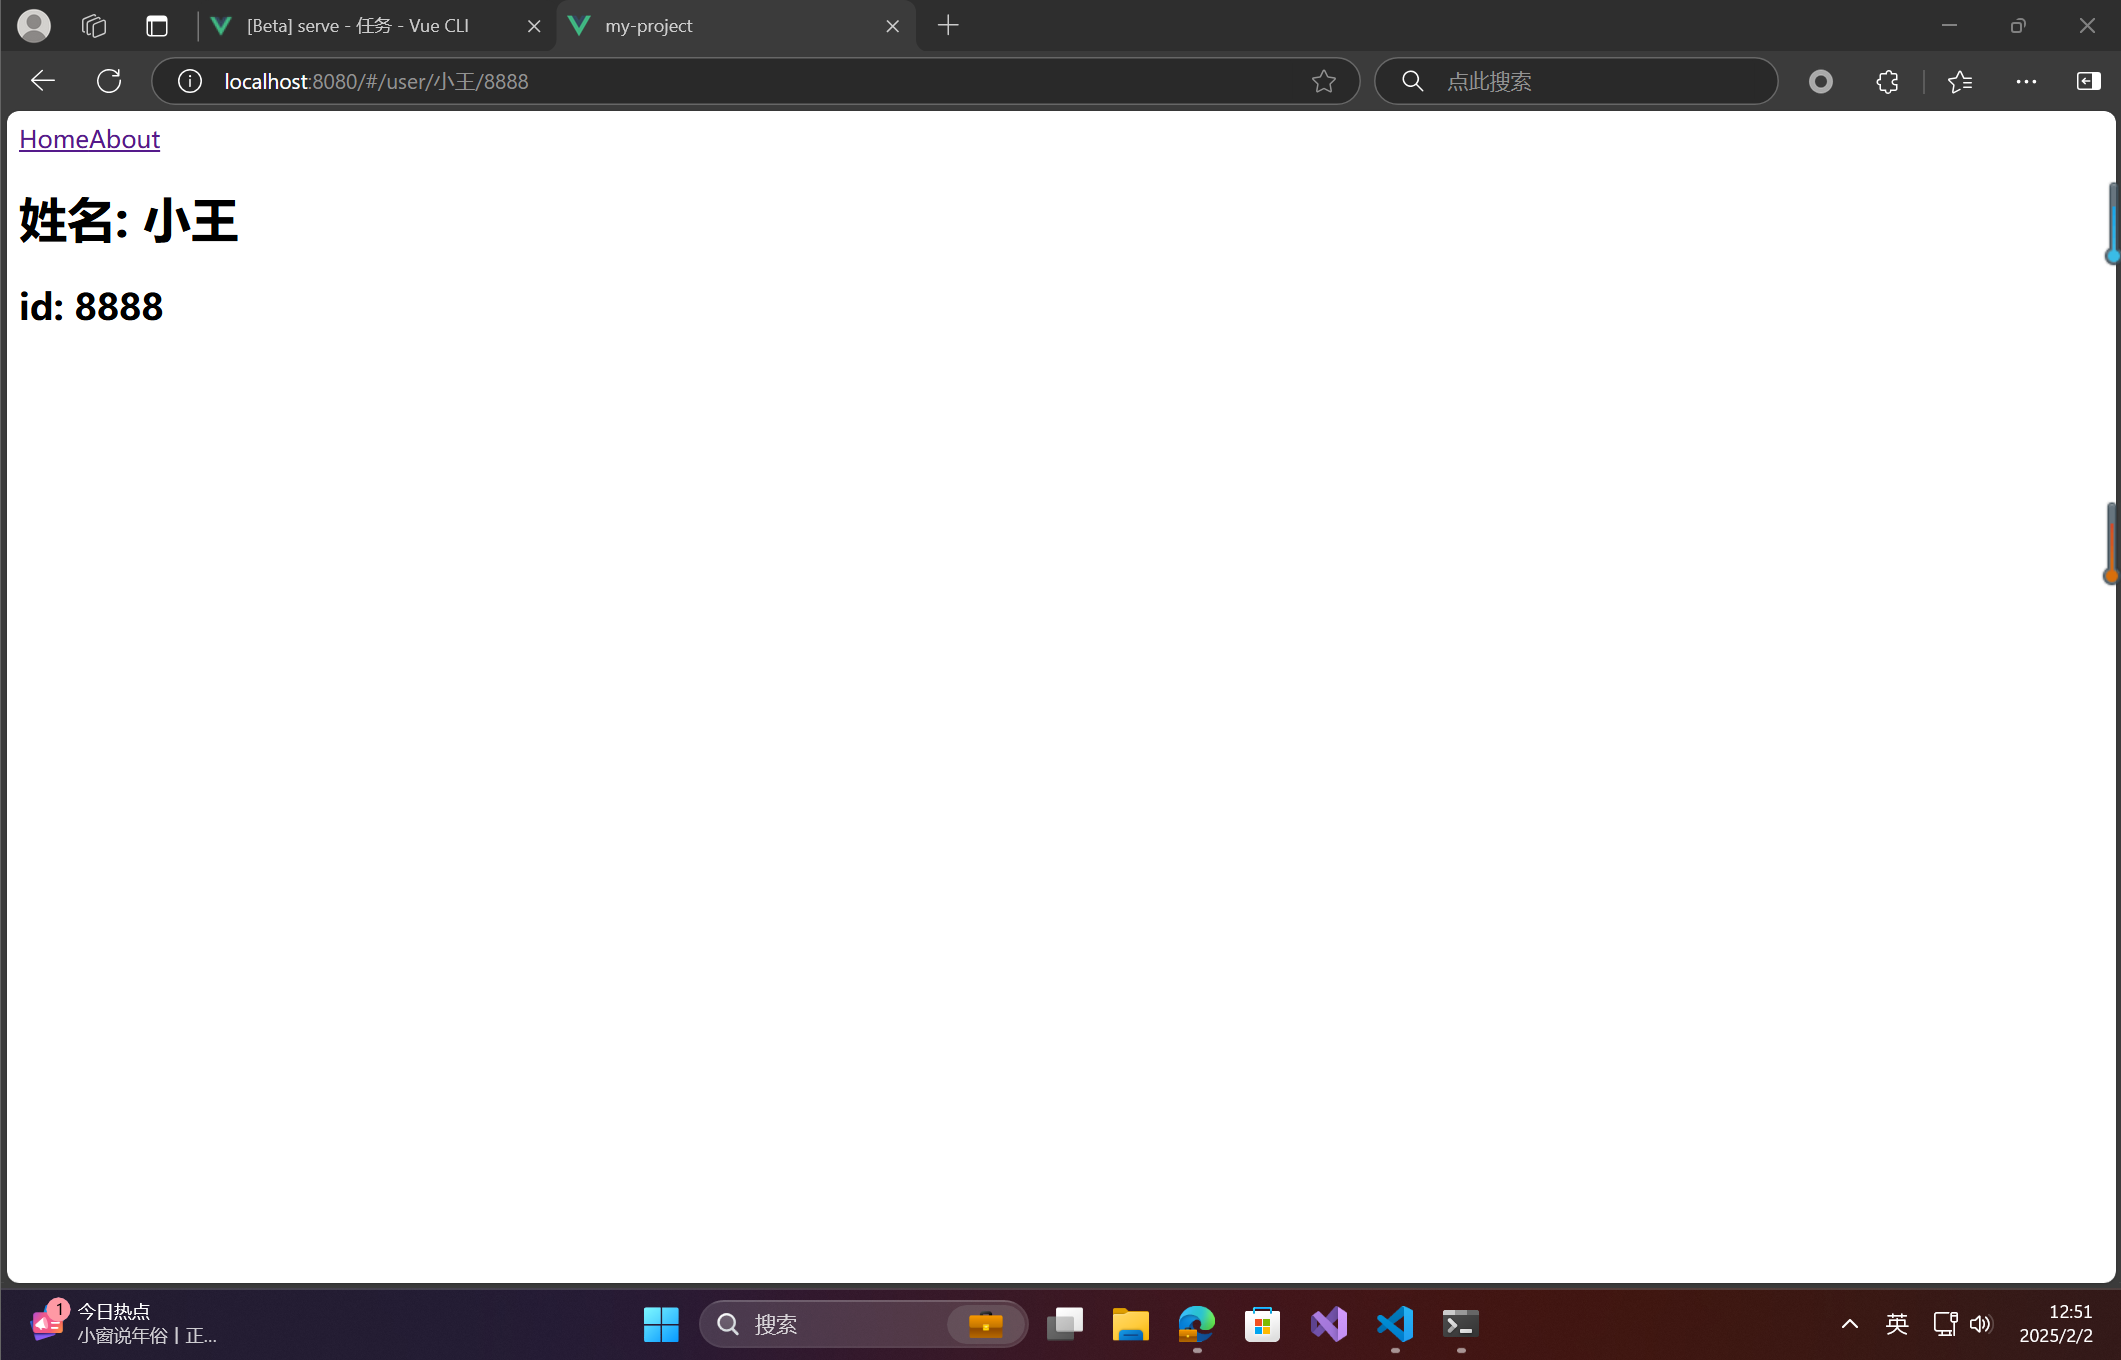2121x1360 pixels.
Task: Toggle the browser sidebar panel
Action: pyautogui.click(x=2088, y=81)
